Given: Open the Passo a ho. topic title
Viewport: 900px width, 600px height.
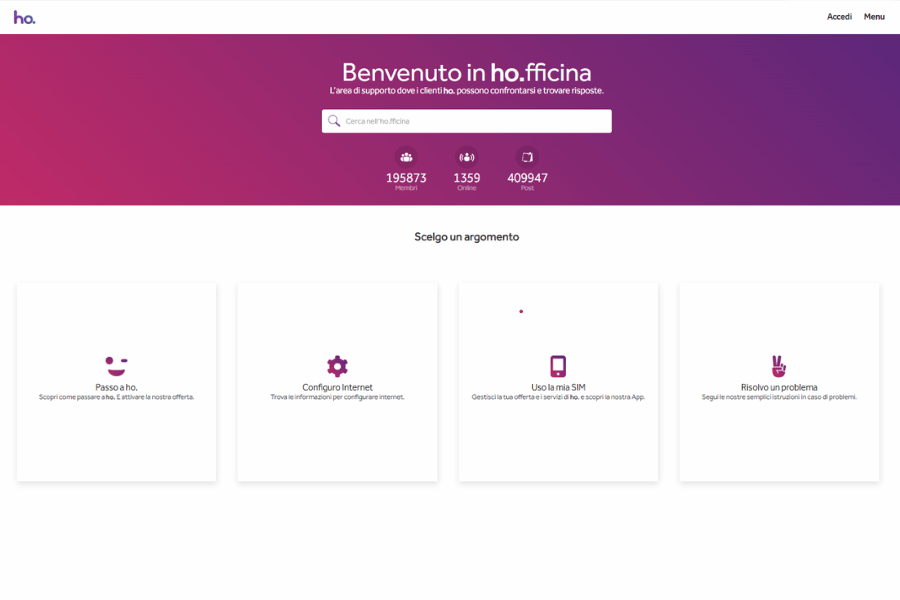Looking at the screenshot, I should tap(117, 388).
